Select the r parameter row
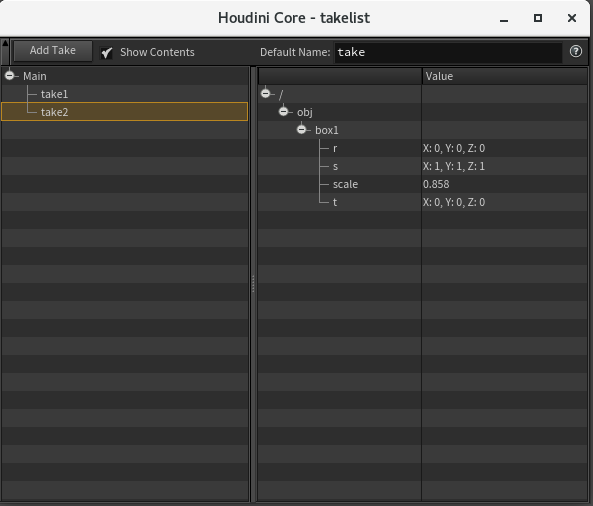Image resolution: width=593 pixels, height=506 pixels. tap(422, 148)
